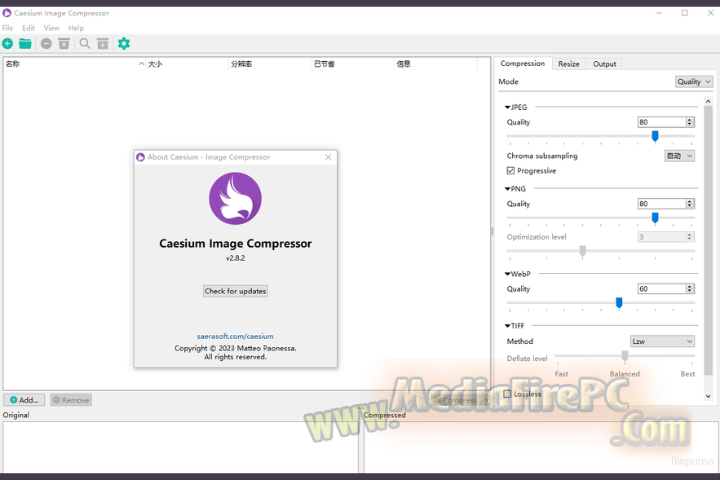This screenshot has width=720, height=480.
Task: Click the settings panel scrollbar down arrow
Action: pyautogui.click(x=708, y=396)
